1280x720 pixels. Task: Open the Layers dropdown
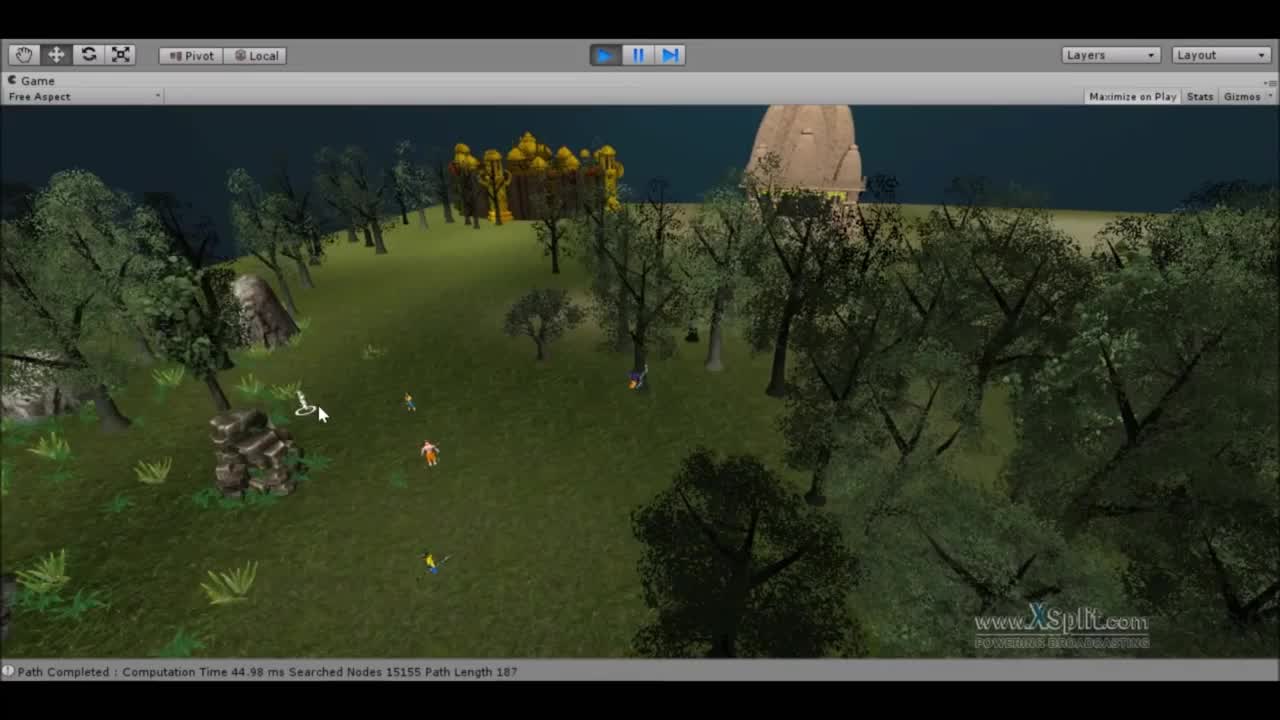click(x=1110, y=55)
